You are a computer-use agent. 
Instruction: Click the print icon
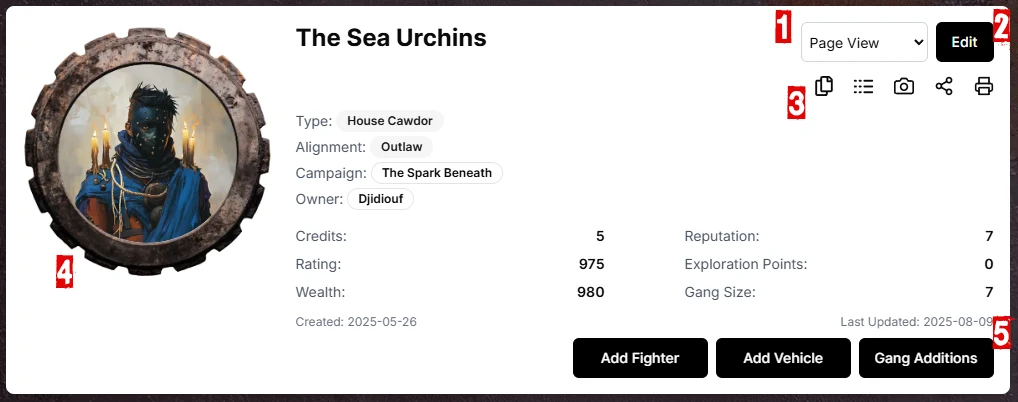click(x=984, y=86)
